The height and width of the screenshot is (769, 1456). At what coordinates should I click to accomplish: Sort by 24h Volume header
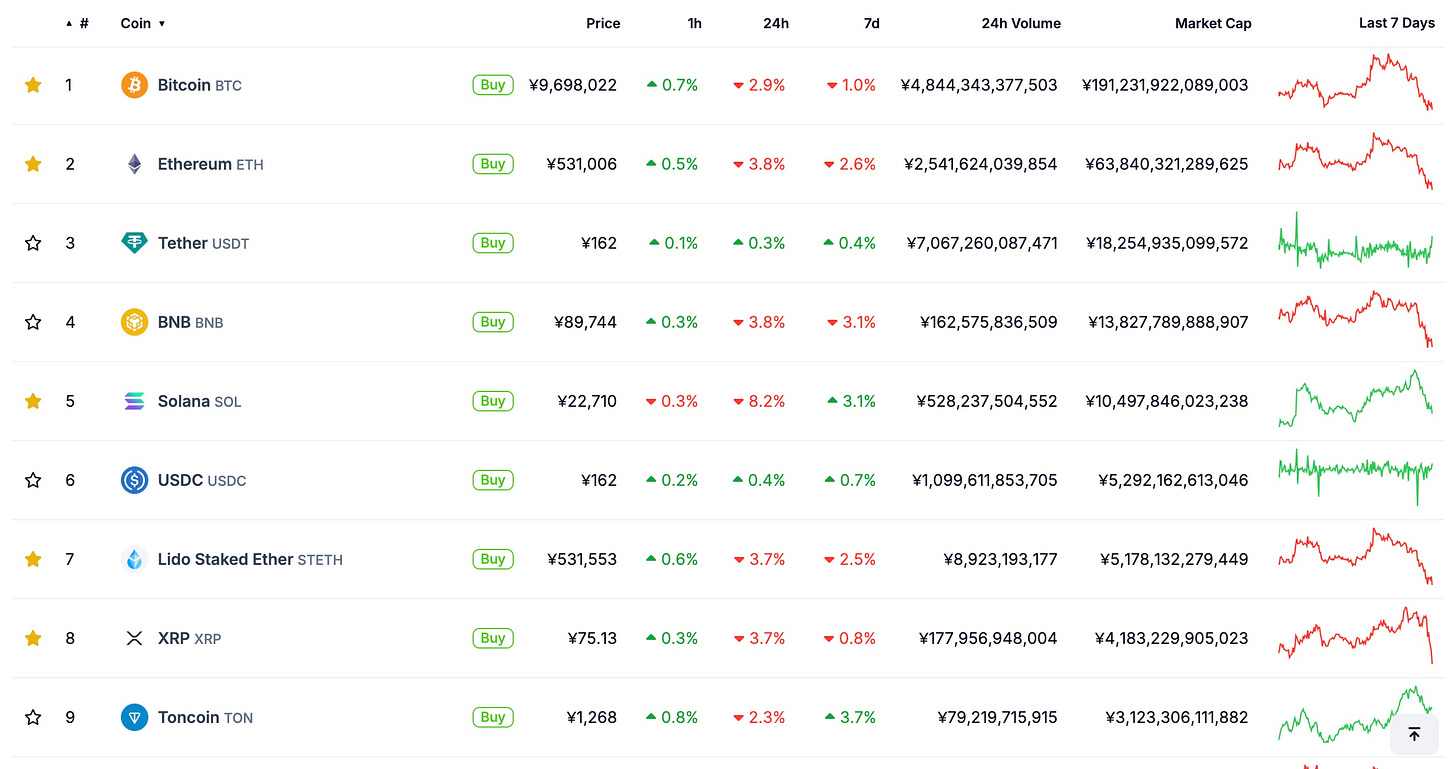click(x=1021, y=23)
